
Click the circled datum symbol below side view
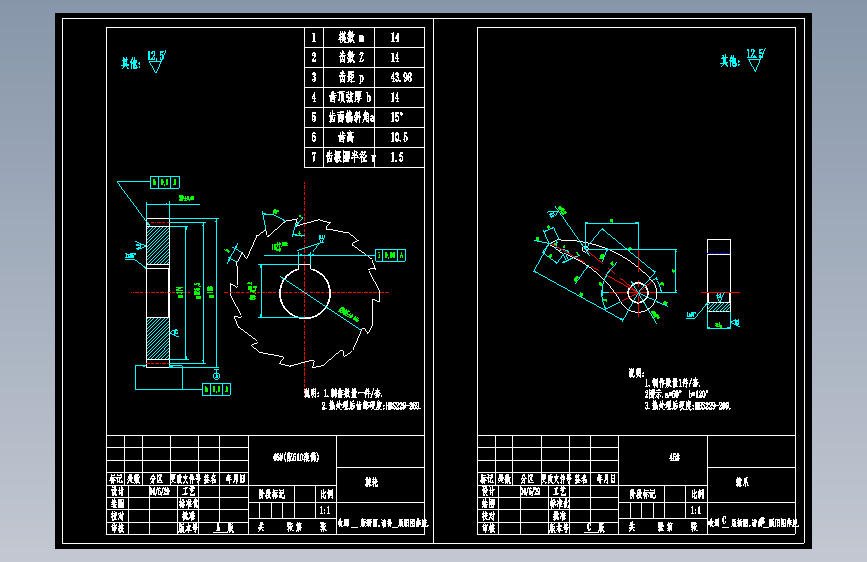tap(217, 376)
